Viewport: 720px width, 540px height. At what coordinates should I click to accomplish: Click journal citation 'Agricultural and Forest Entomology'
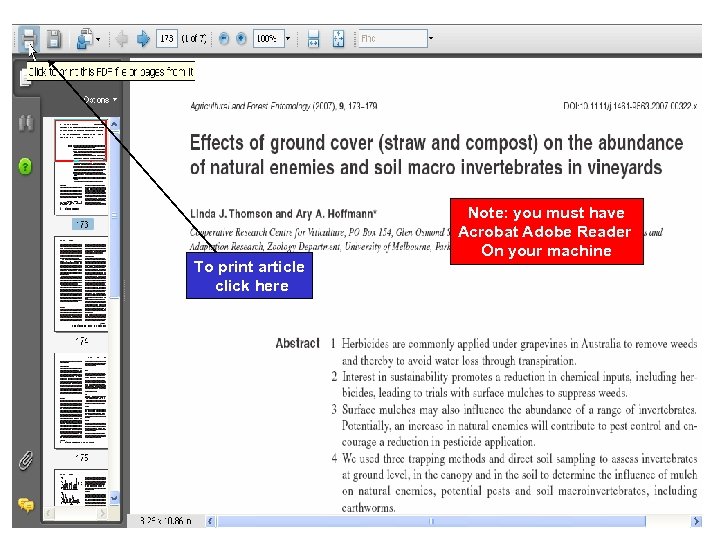(x=283, y=106)
